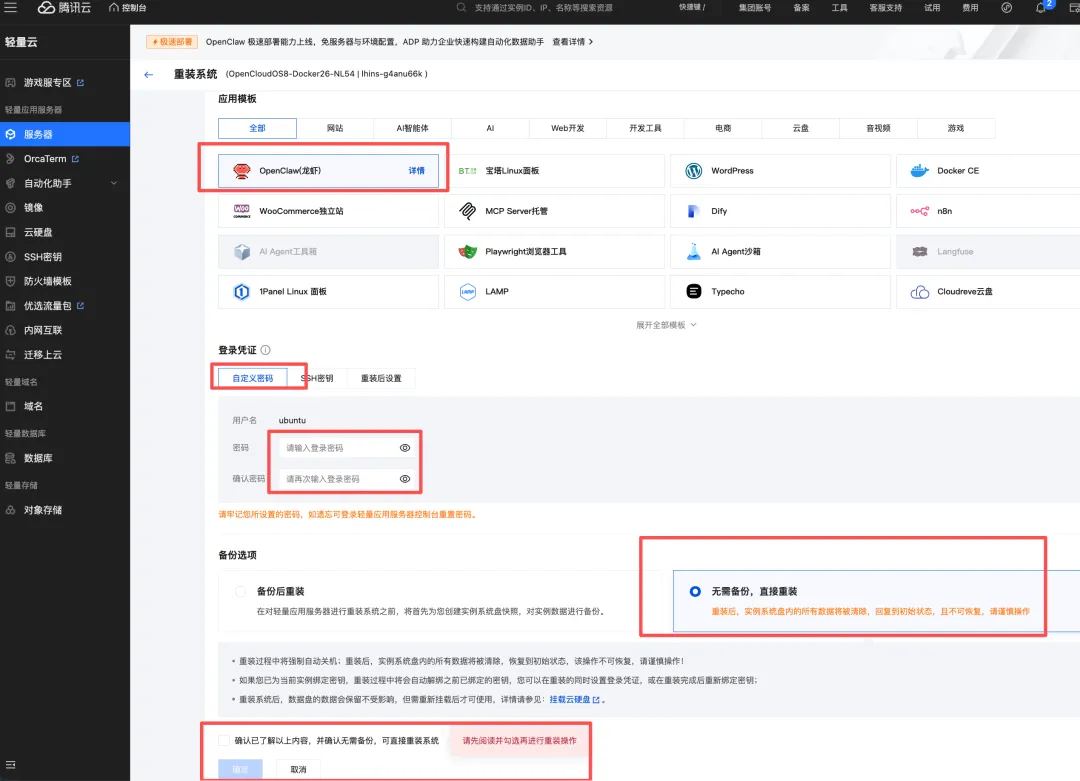Screen dimensions: 1080x781
Task: Select the 网站 template tab
Action: pos(335,128)
